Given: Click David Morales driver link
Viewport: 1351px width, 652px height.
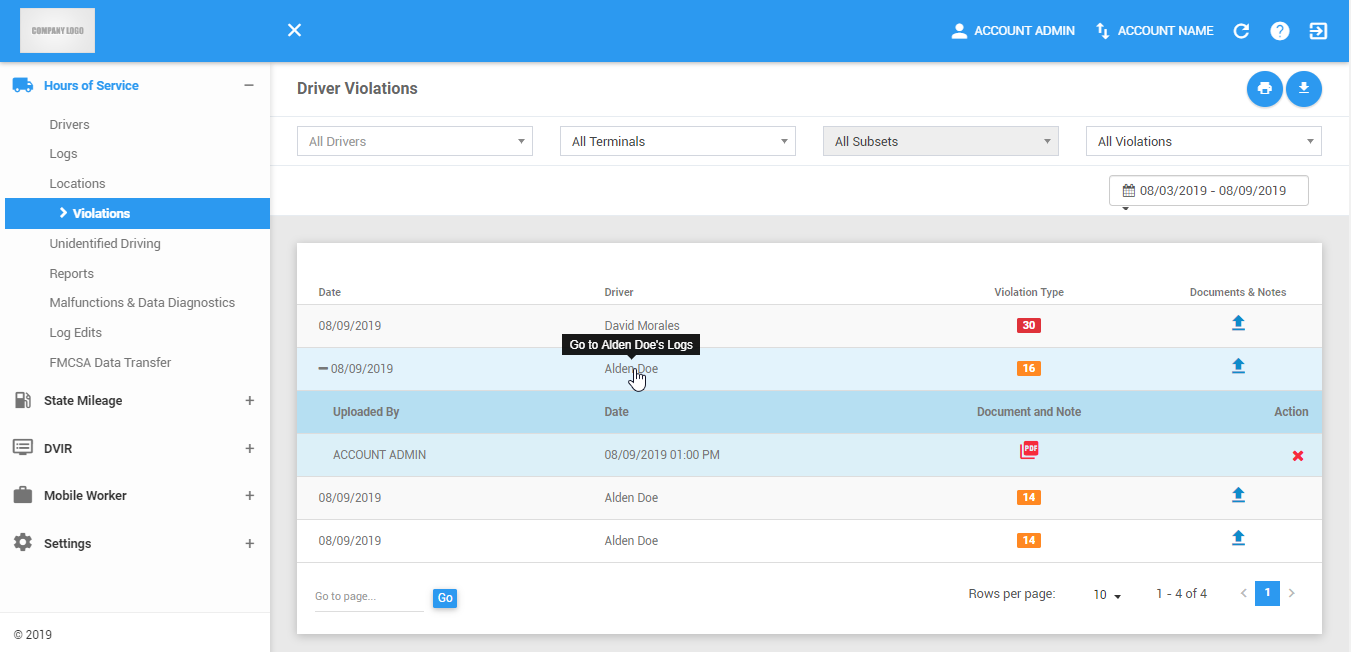Looking at the screenshot, I should [x=642, y=326].
